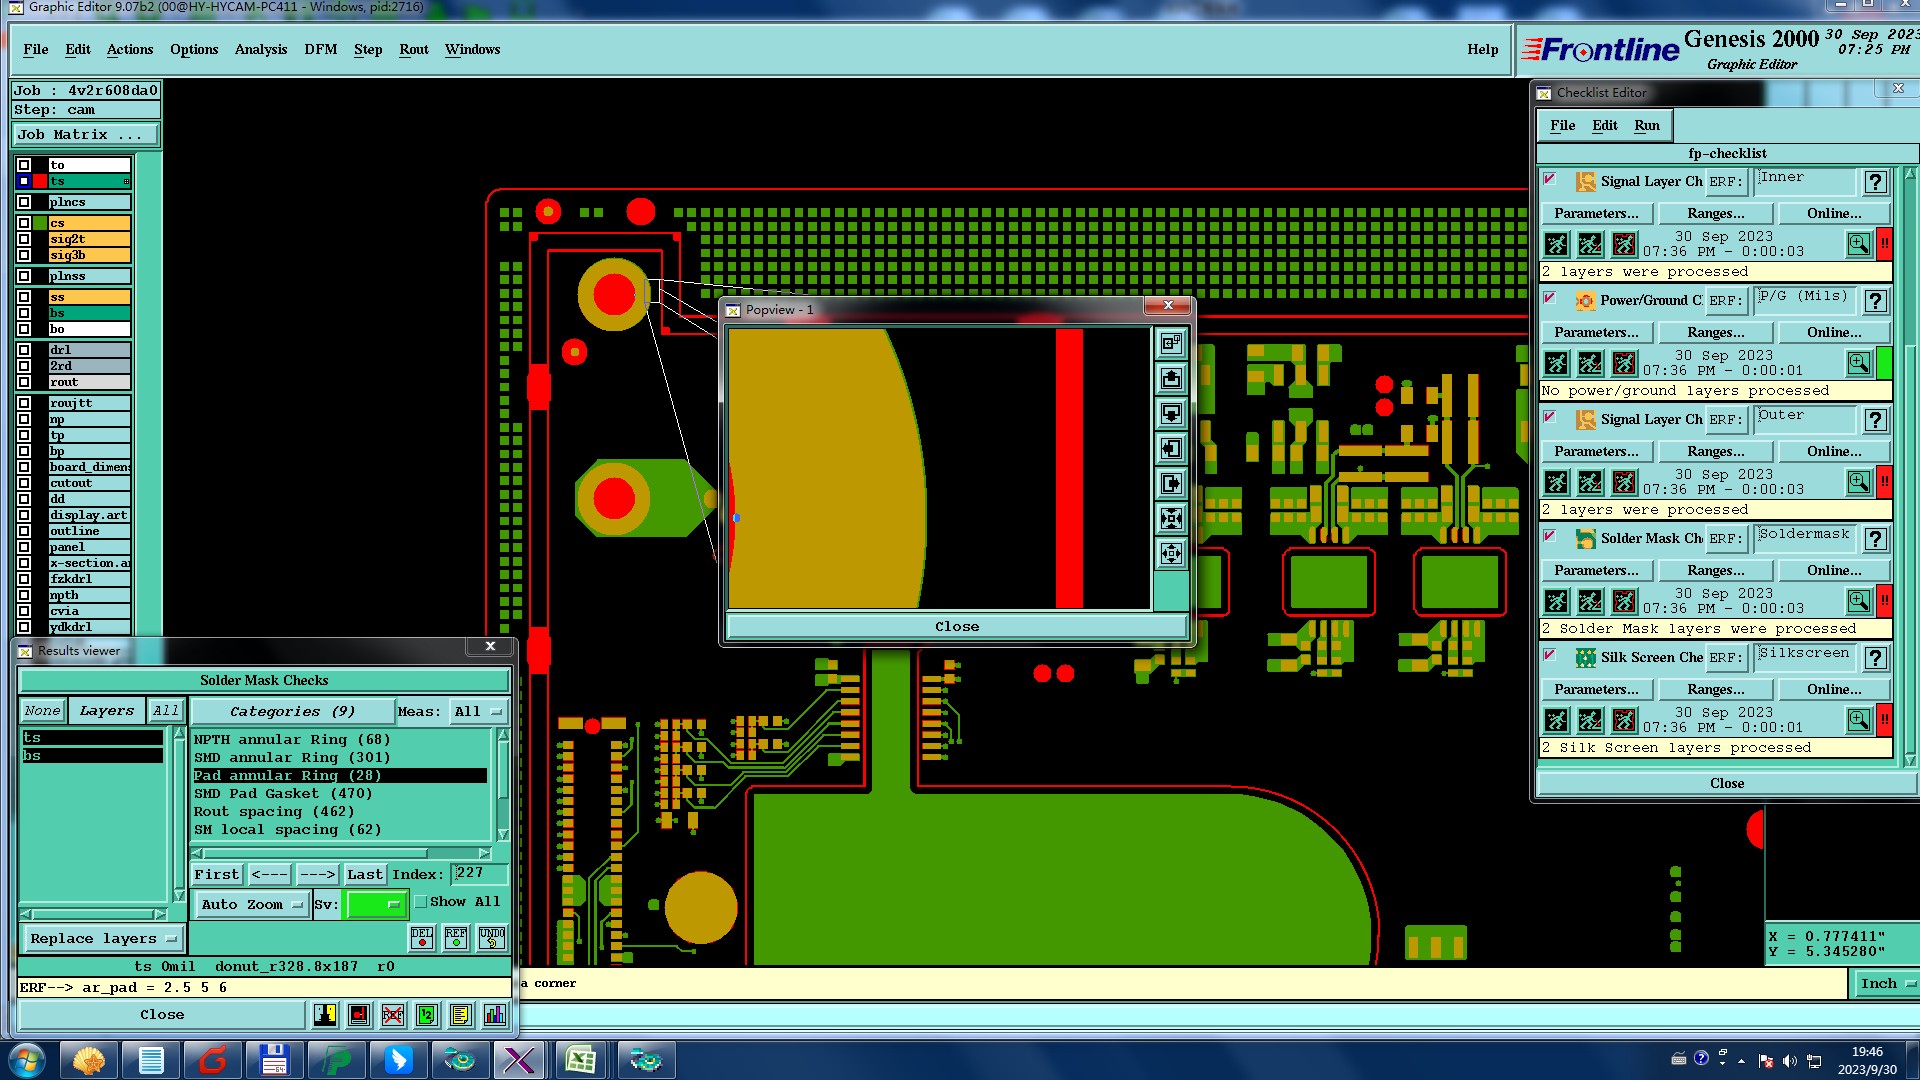Enable the Show All checkbox
The image size is (1920, 1080).
point(421,902)
